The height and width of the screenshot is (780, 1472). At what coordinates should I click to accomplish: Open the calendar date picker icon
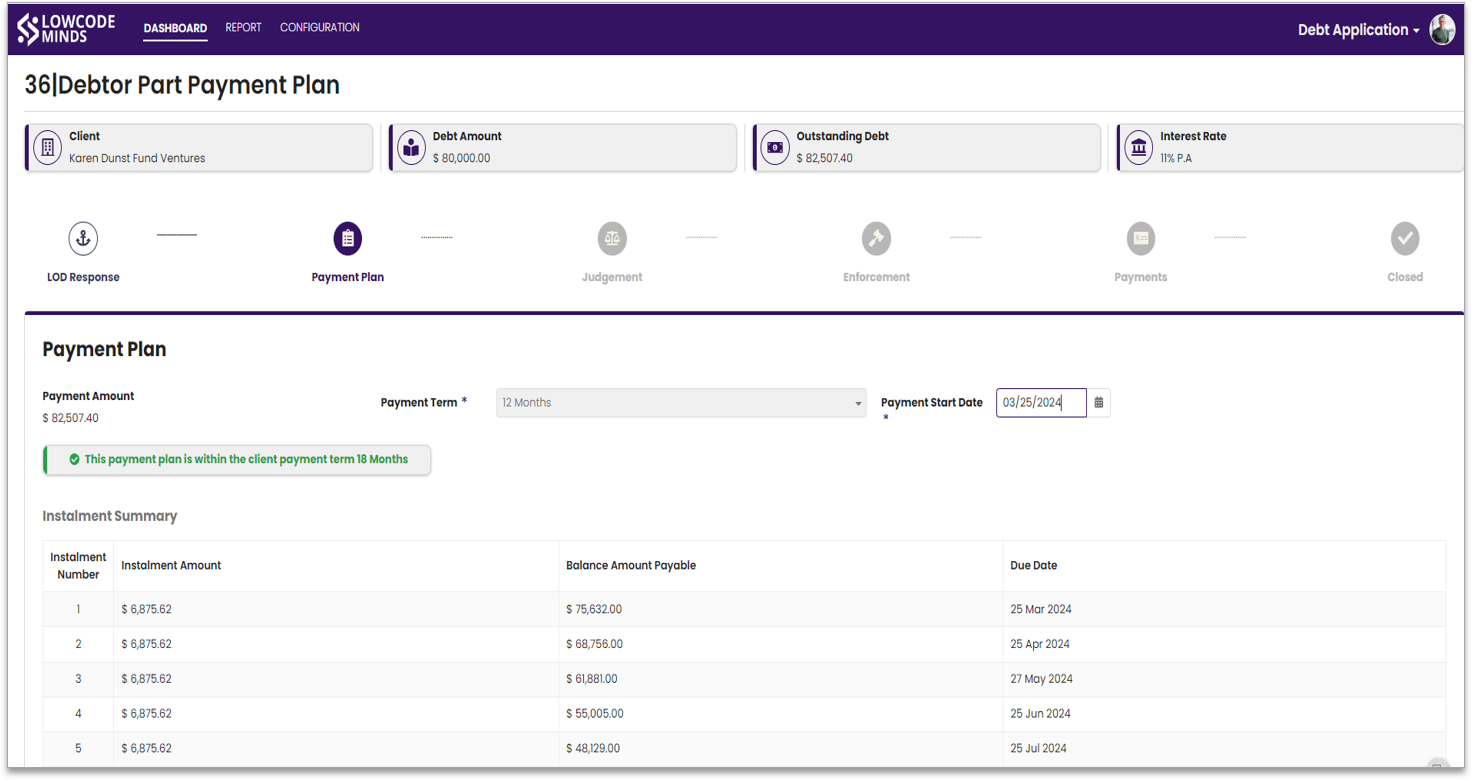coord(1099,403)
